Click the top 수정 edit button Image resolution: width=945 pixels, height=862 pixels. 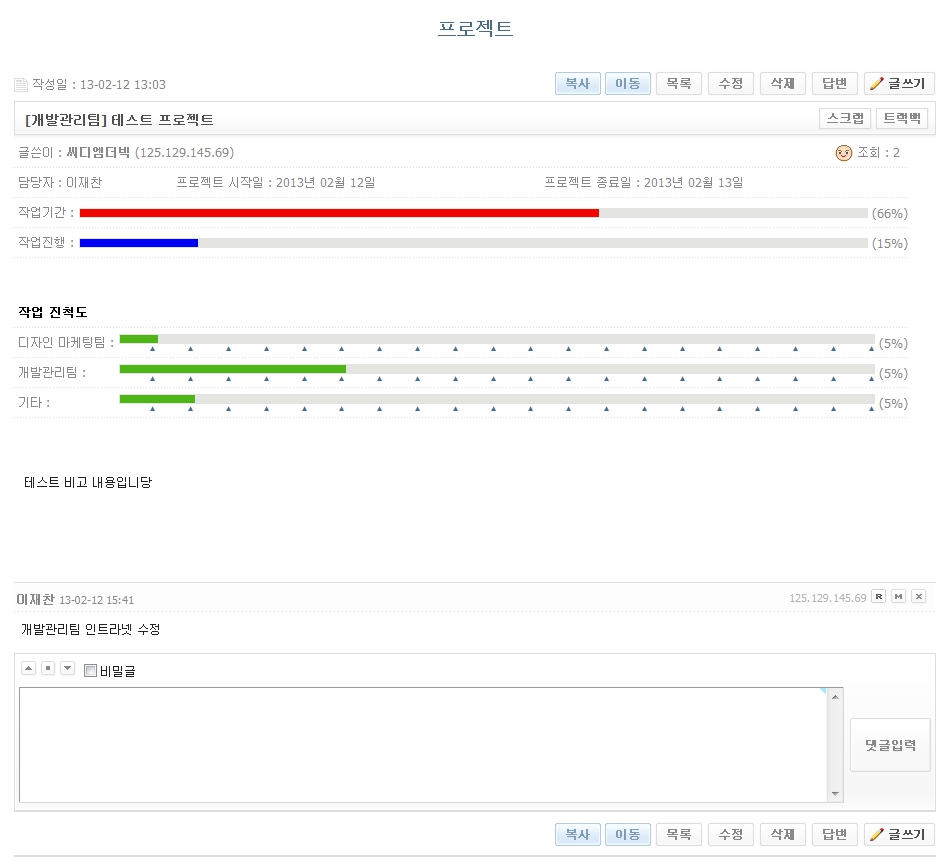[x=731, y=84]
